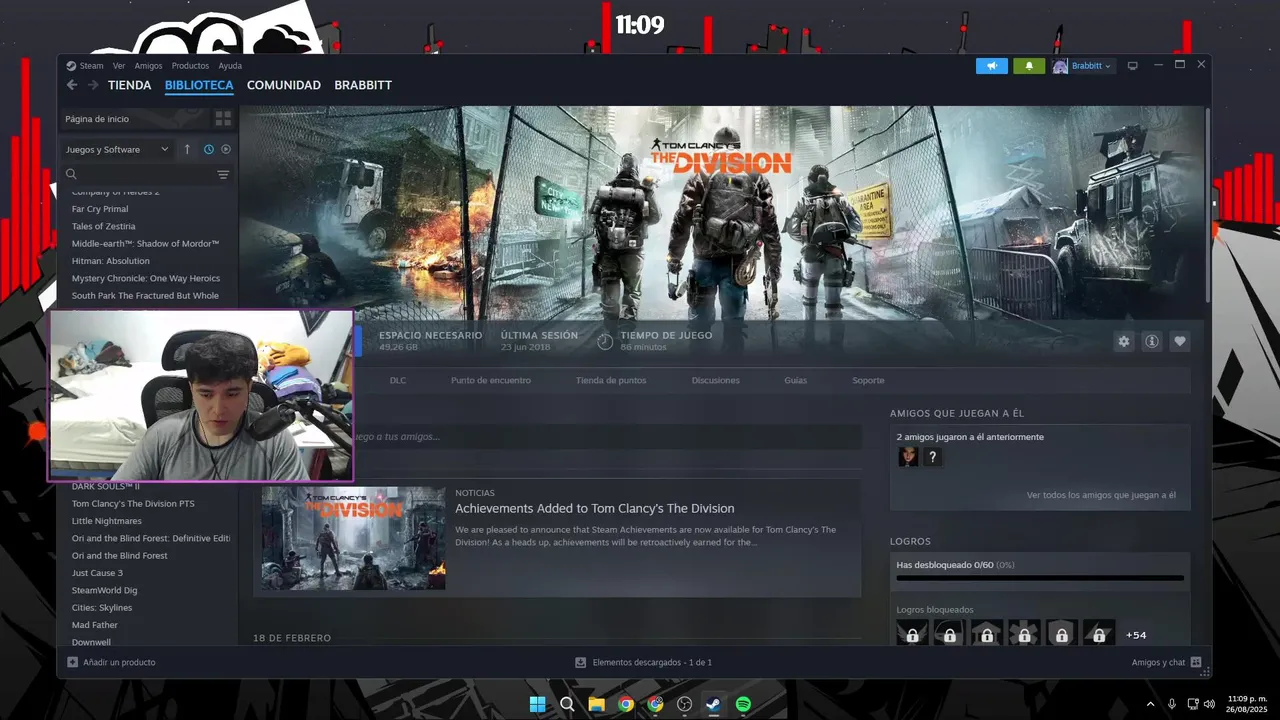The image size is (1280, 720).
Task: Add The Division to favorites heart
Action: tap(1180, 341)
